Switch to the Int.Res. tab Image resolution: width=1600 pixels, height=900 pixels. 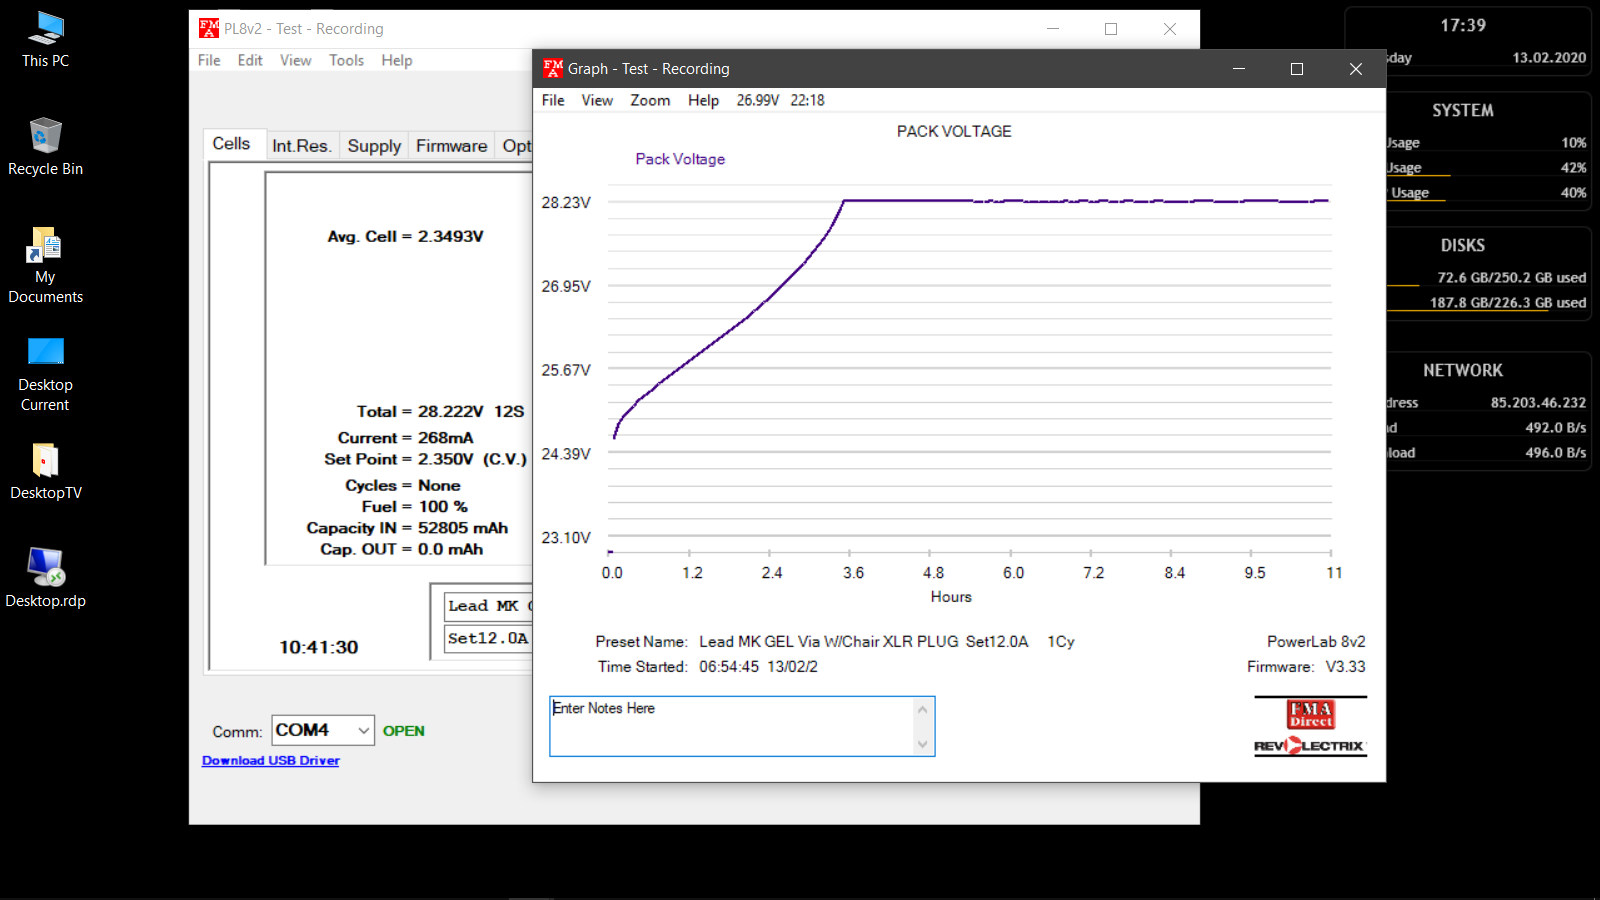click(301, 146)
